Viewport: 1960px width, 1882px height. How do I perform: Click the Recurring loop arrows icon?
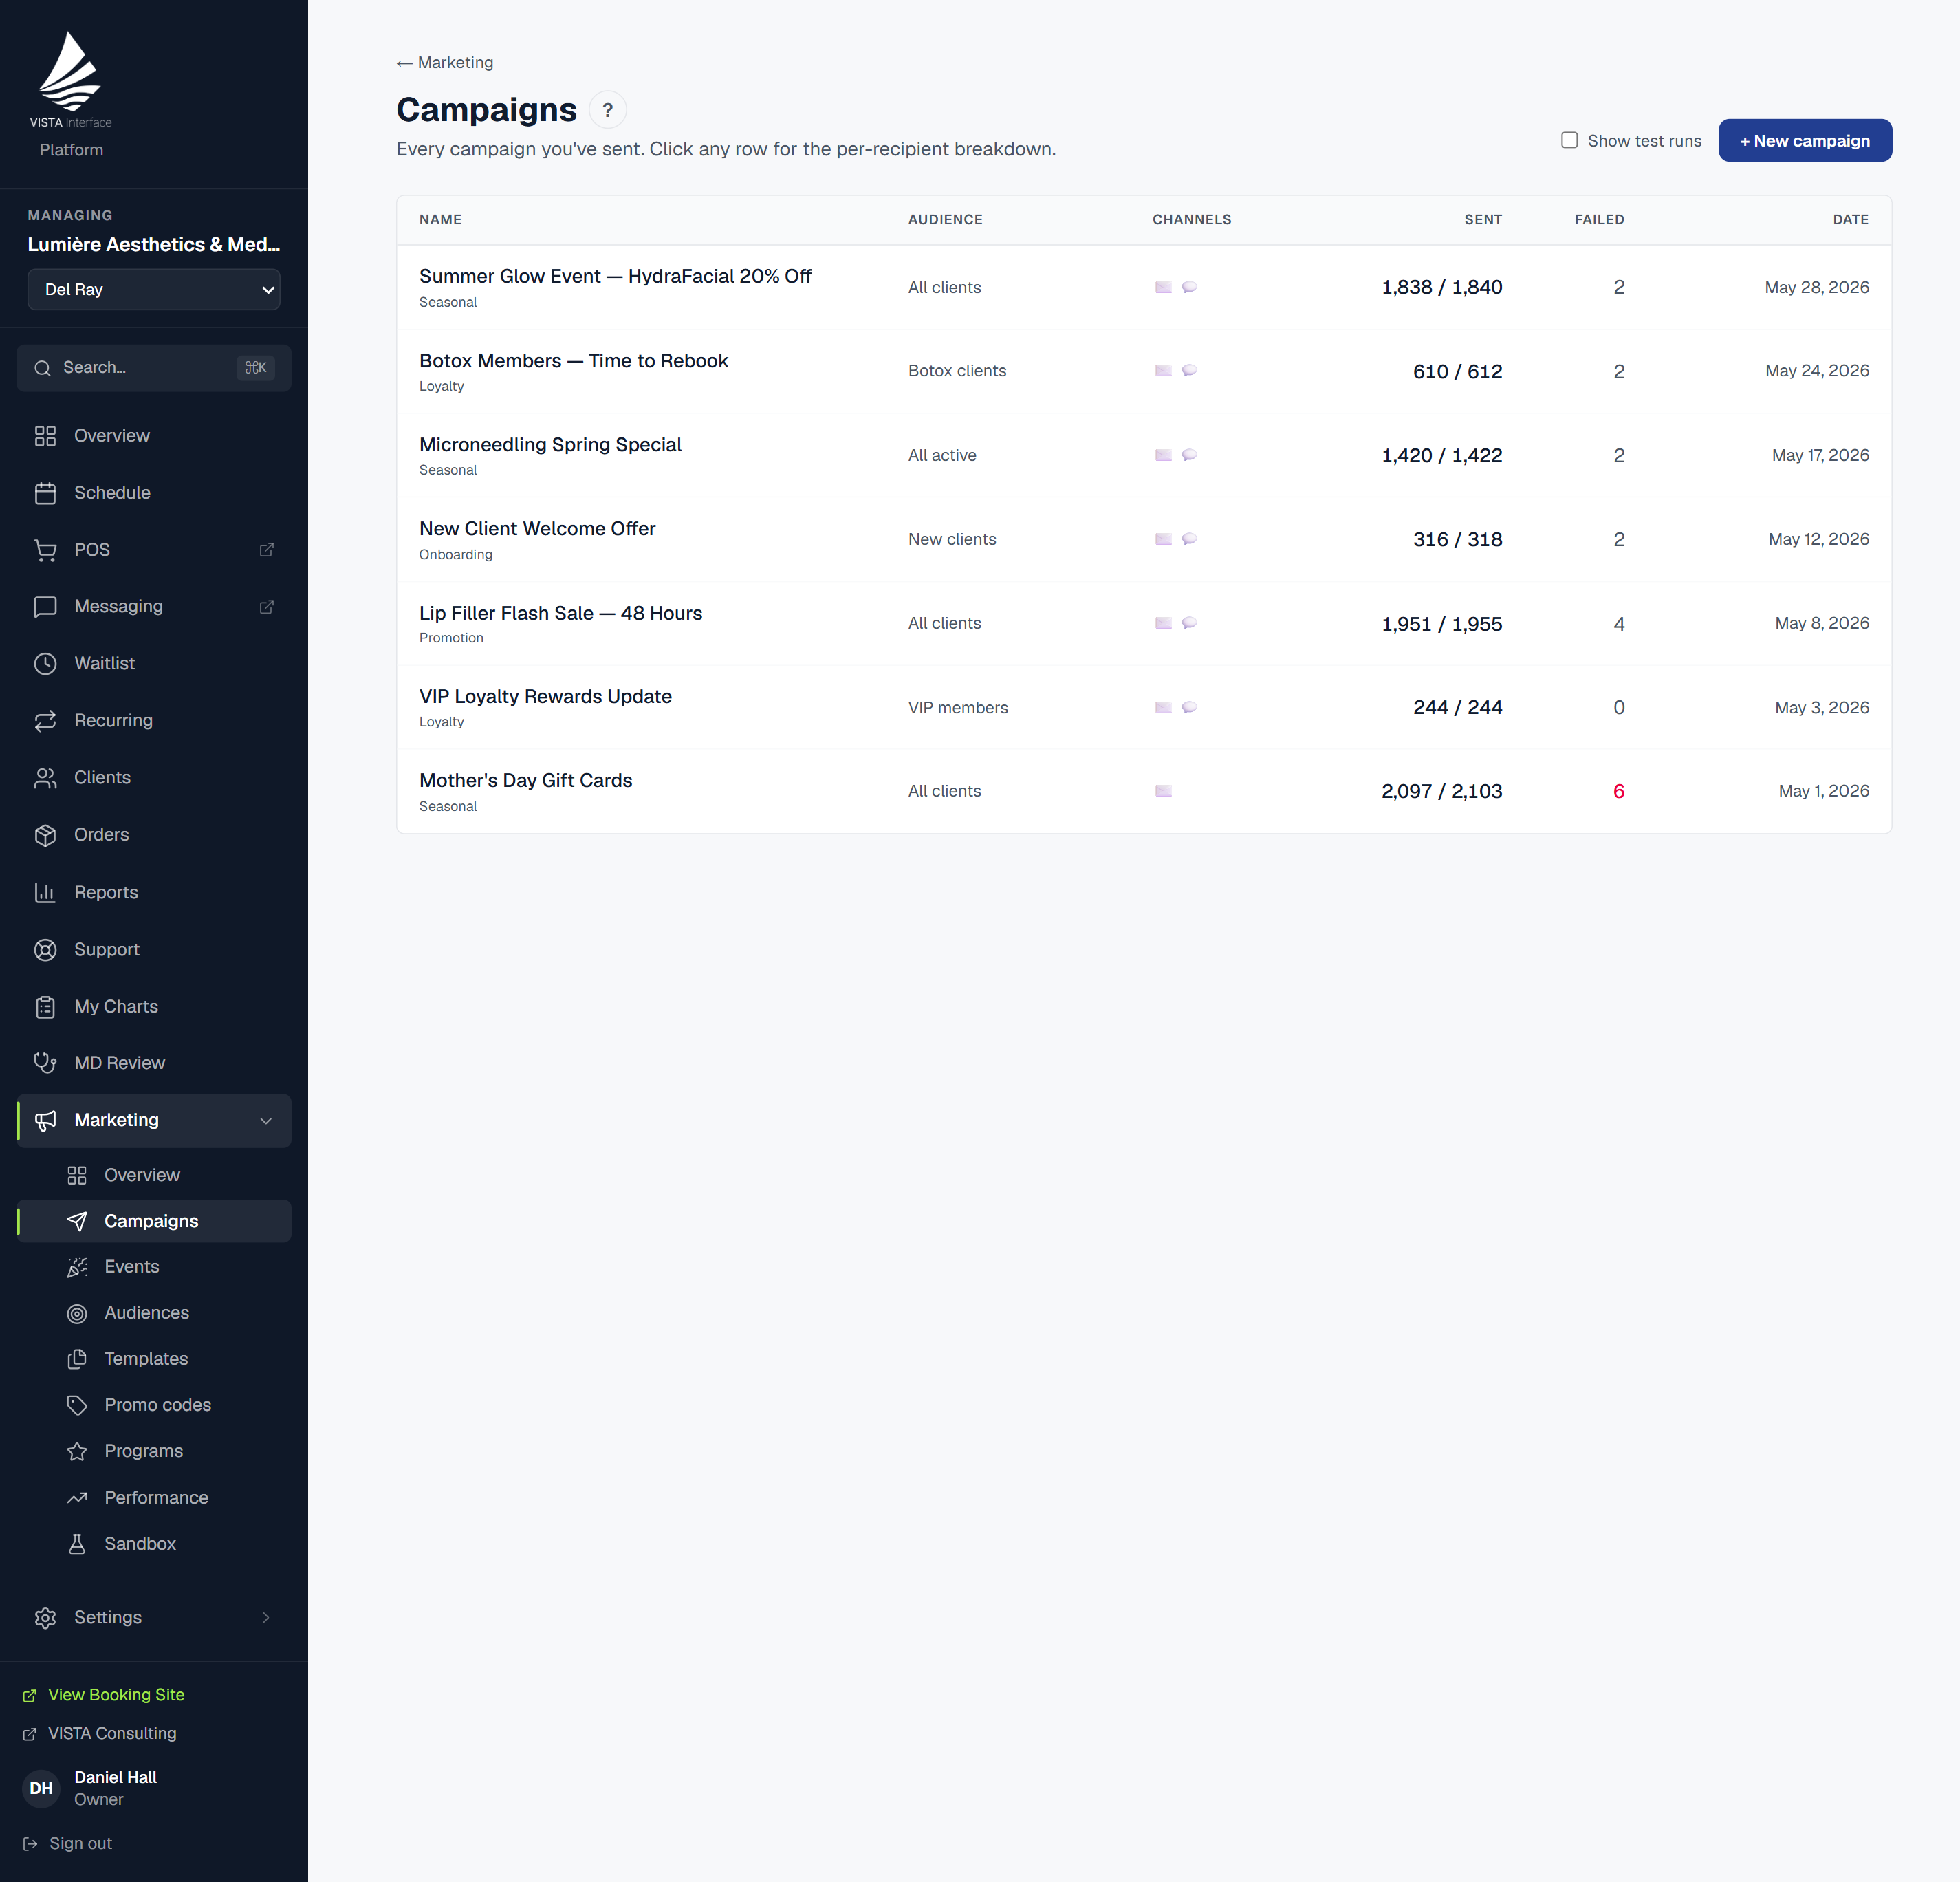tap(45, 721)
